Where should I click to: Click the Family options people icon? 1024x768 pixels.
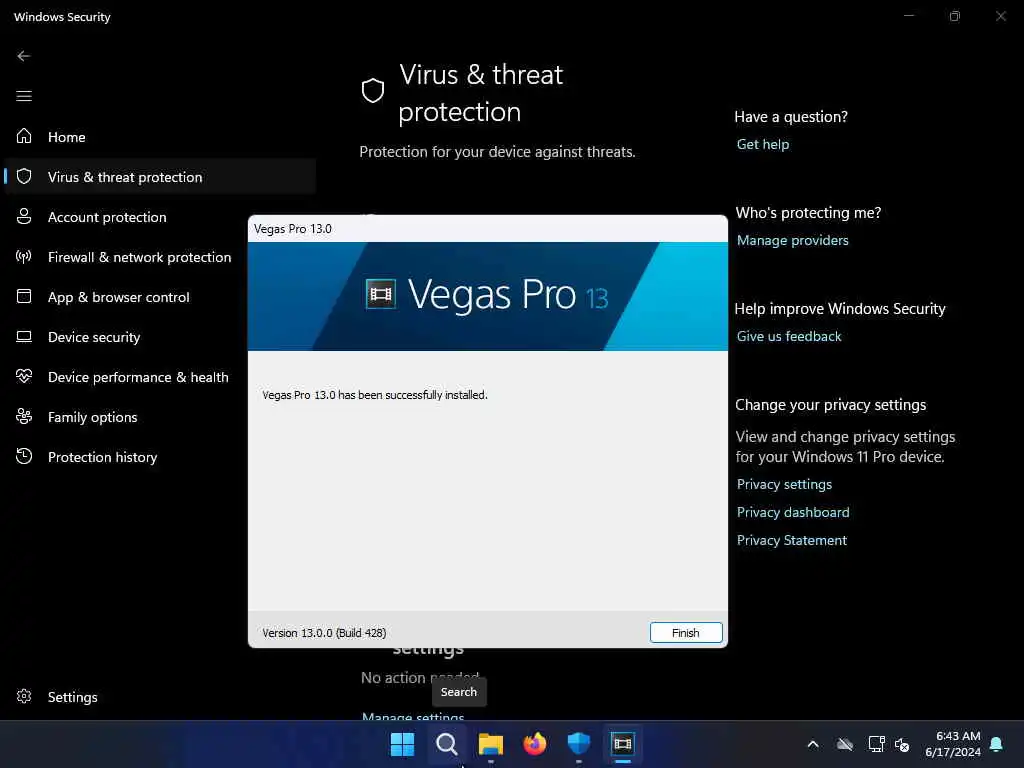(x=24, y=416)
